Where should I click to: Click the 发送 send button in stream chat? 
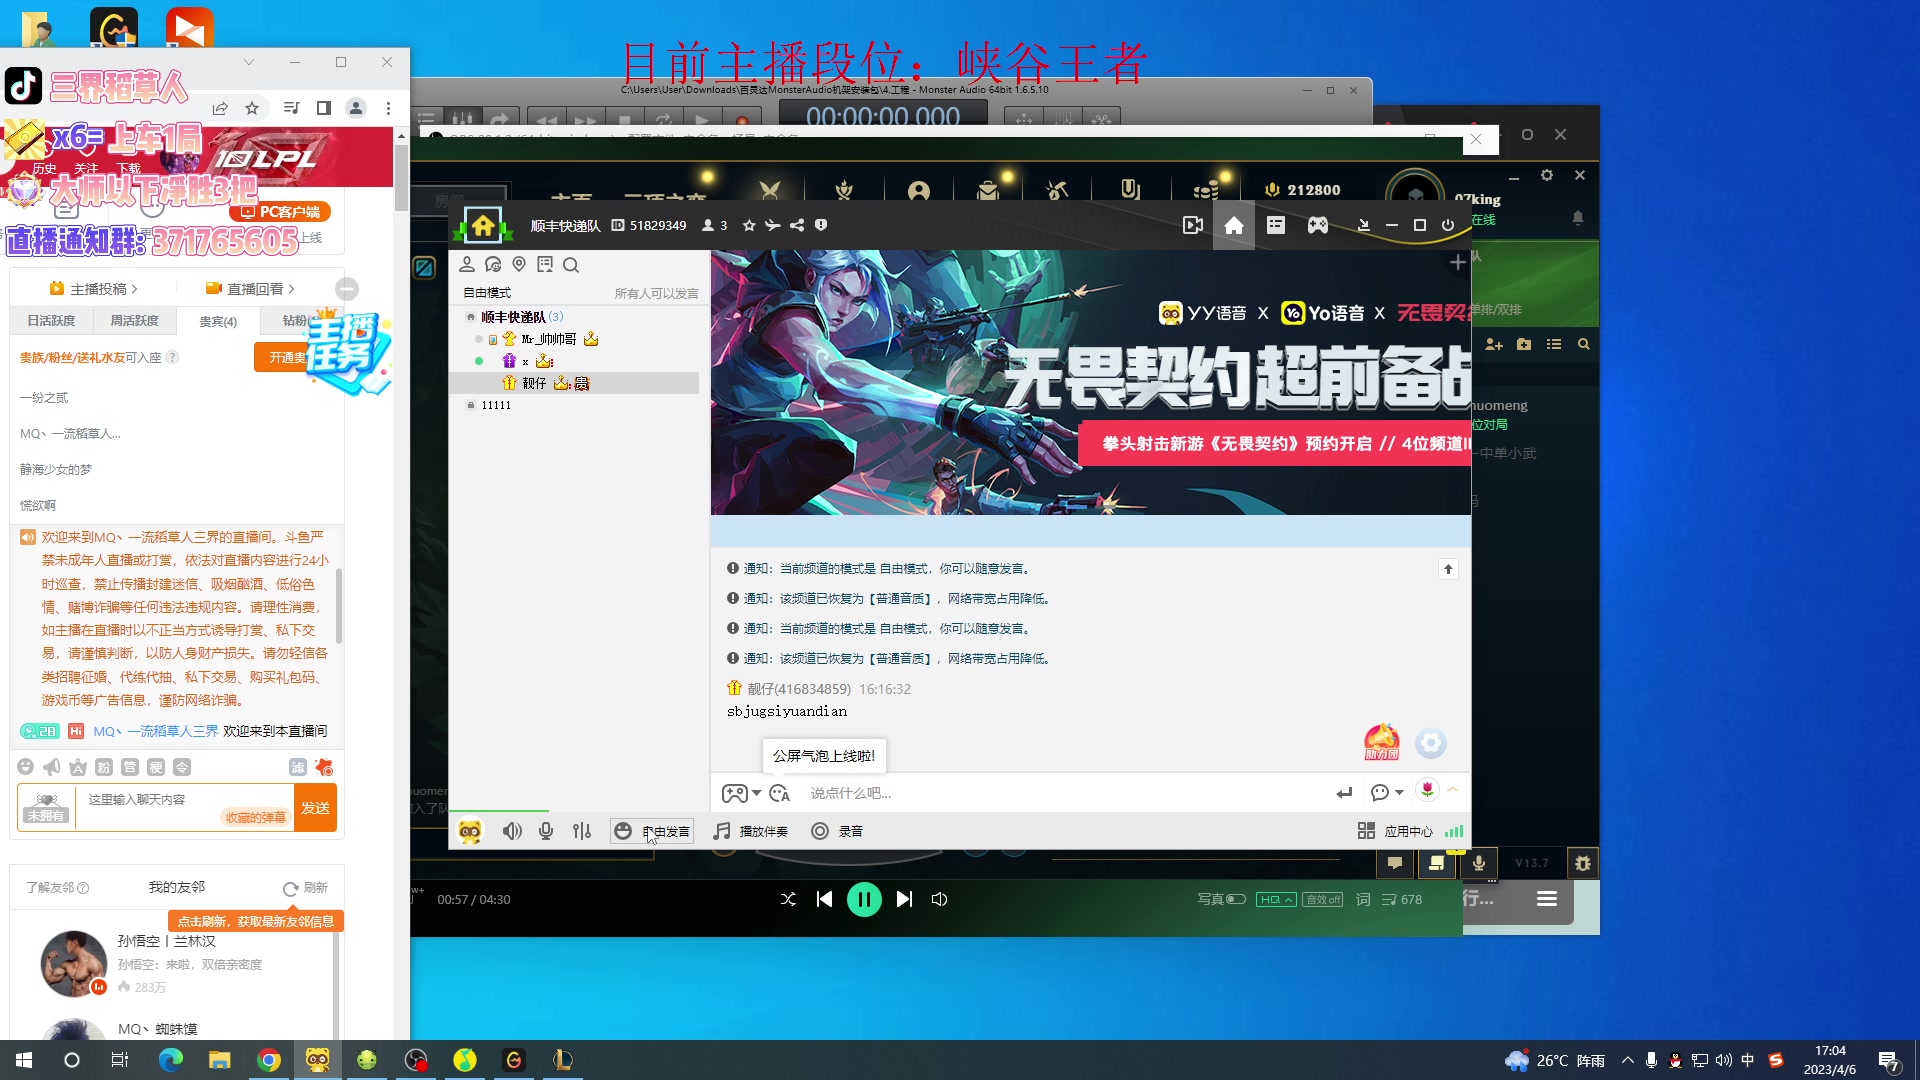315,808
